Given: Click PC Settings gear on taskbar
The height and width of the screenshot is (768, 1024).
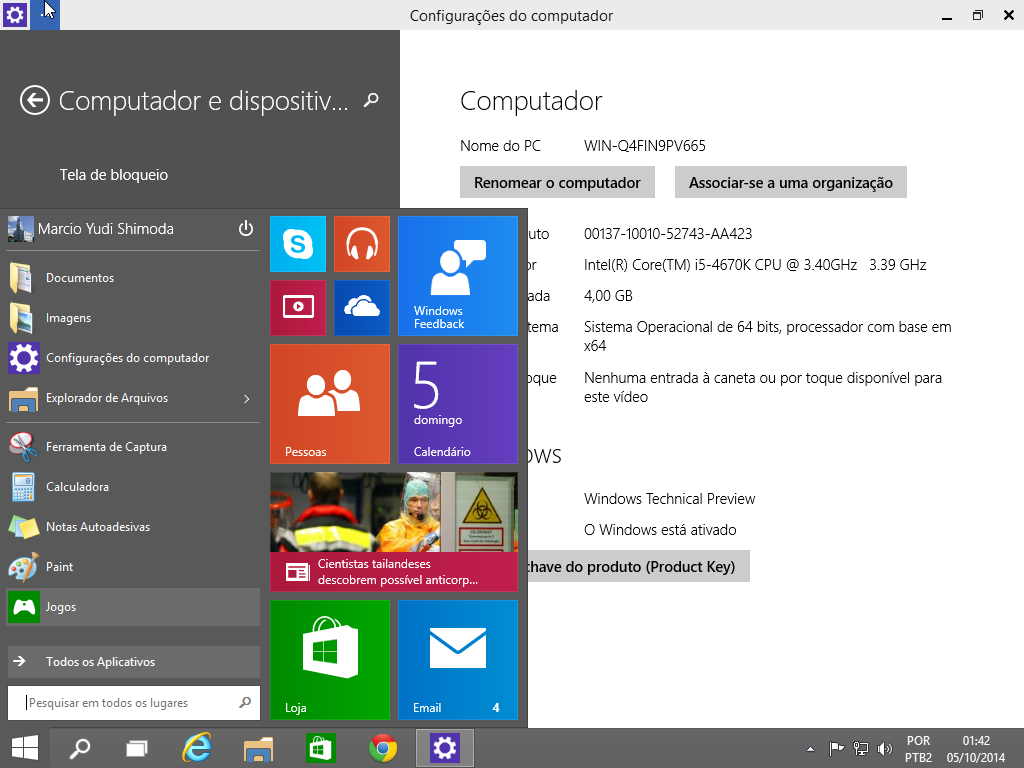Looking at the screenshot, I should pos(445,748).
